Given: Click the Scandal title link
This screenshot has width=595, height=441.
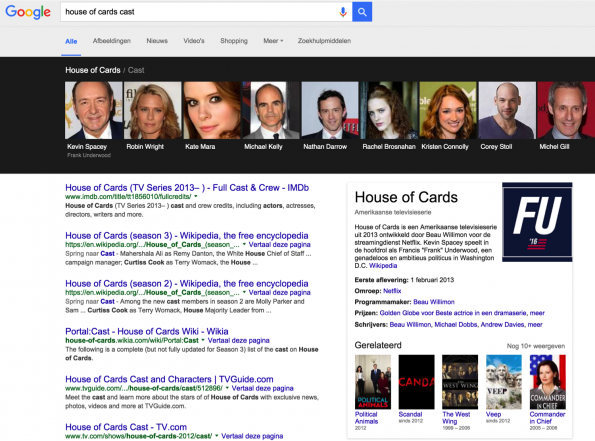Looking at the screenshot, I should tap(410, 414).
